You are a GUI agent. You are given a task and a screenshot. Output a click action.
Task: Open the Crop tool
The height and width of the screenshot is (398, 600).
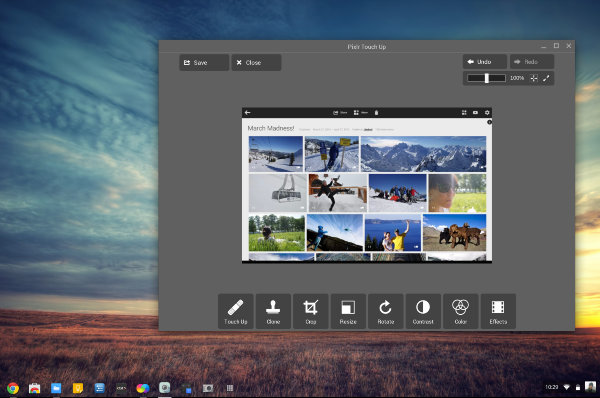click(x=311, y=311)
